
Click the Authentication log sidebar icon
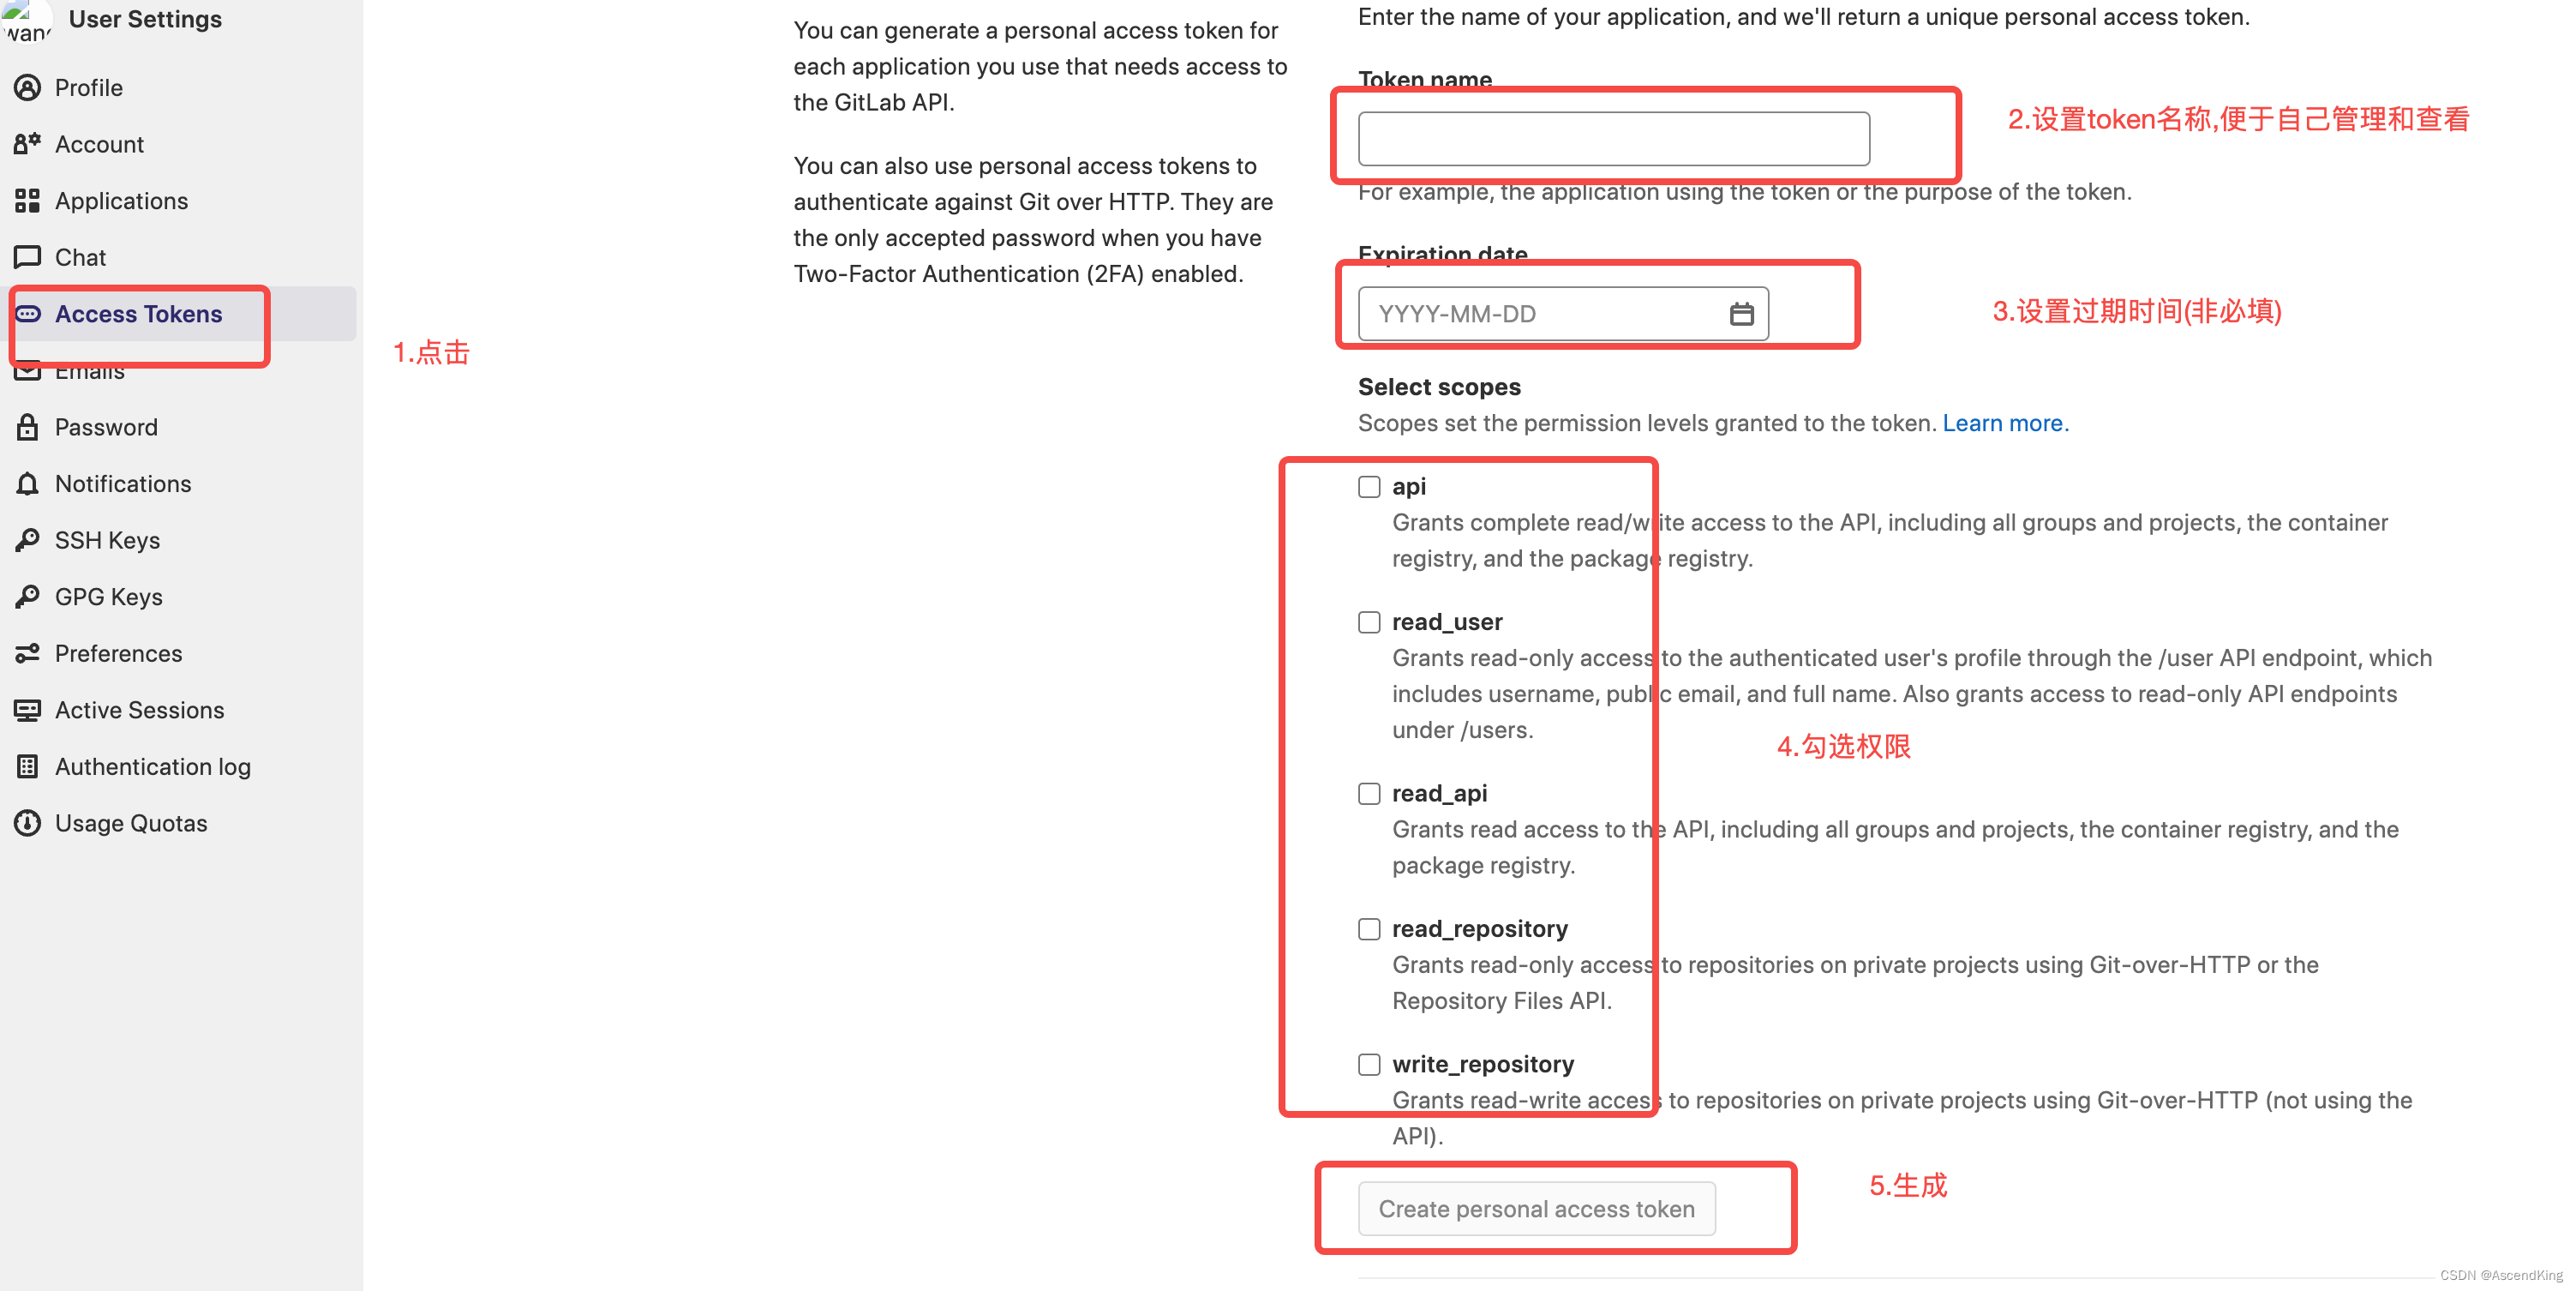(x=28, y=766)
